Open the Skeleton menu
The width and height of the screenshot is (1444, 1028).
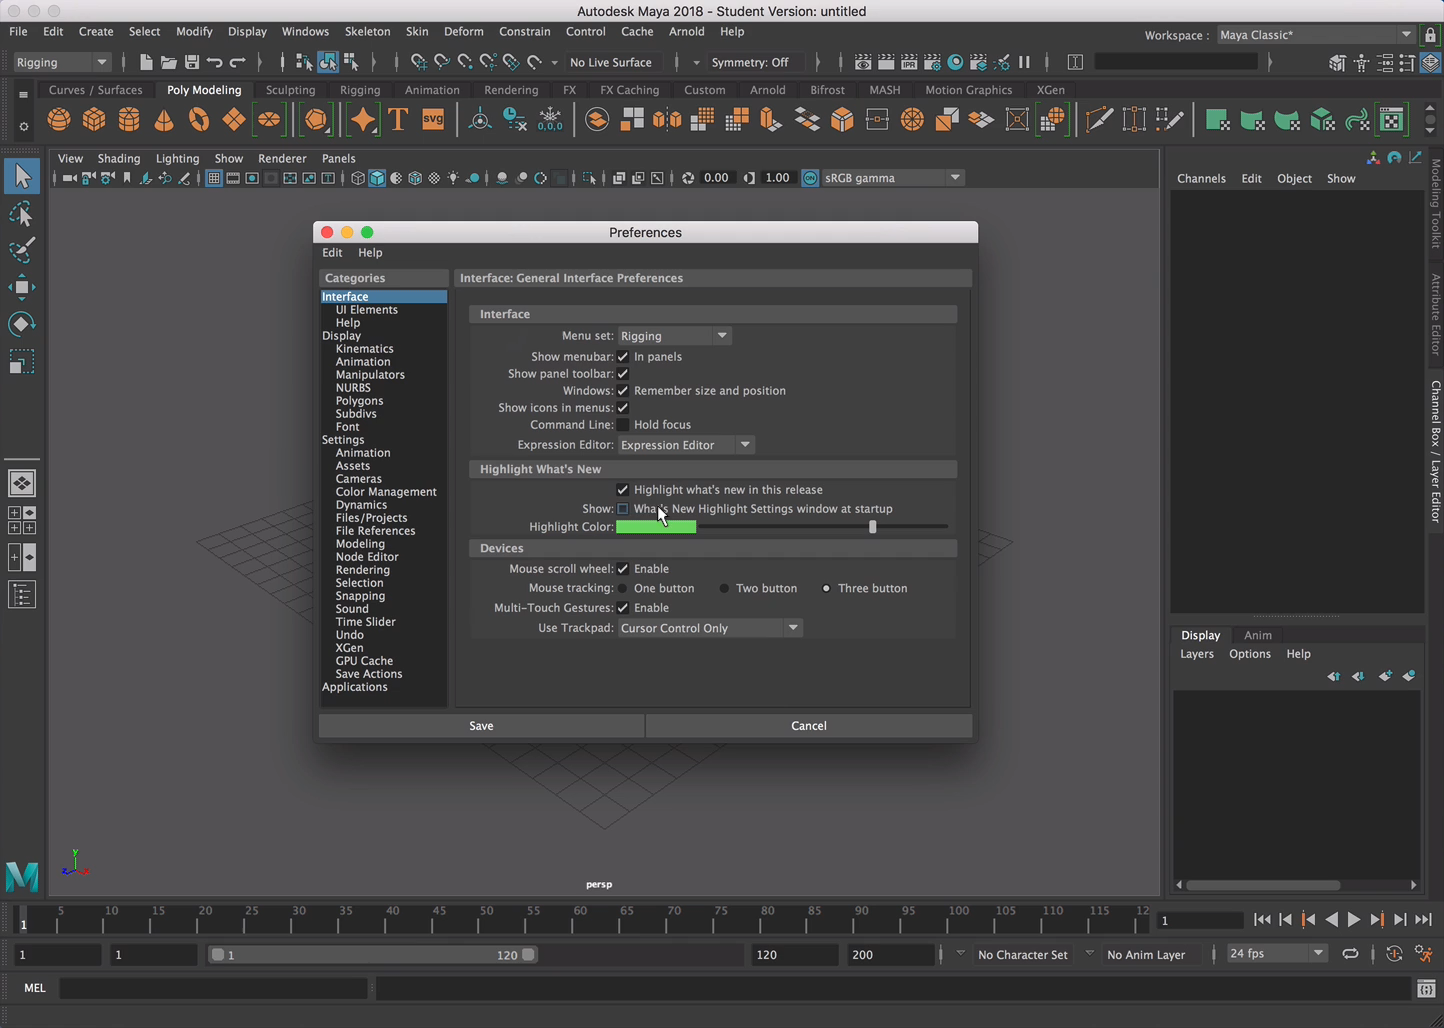tap(367, 31)
